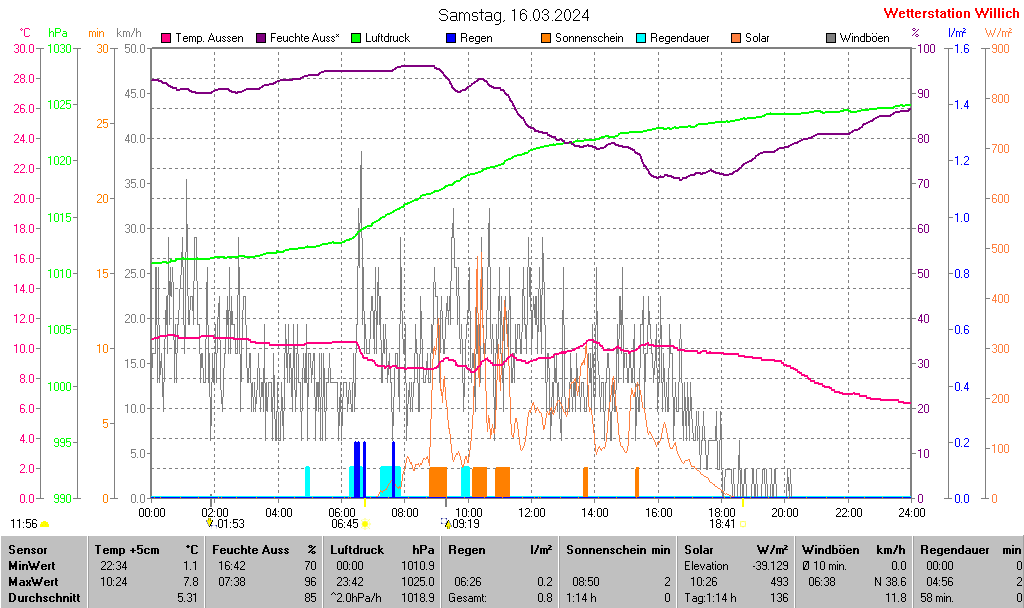Click the Regendauer legend label
Viewport: 1024px width, 608px height.
pos(680,38)
